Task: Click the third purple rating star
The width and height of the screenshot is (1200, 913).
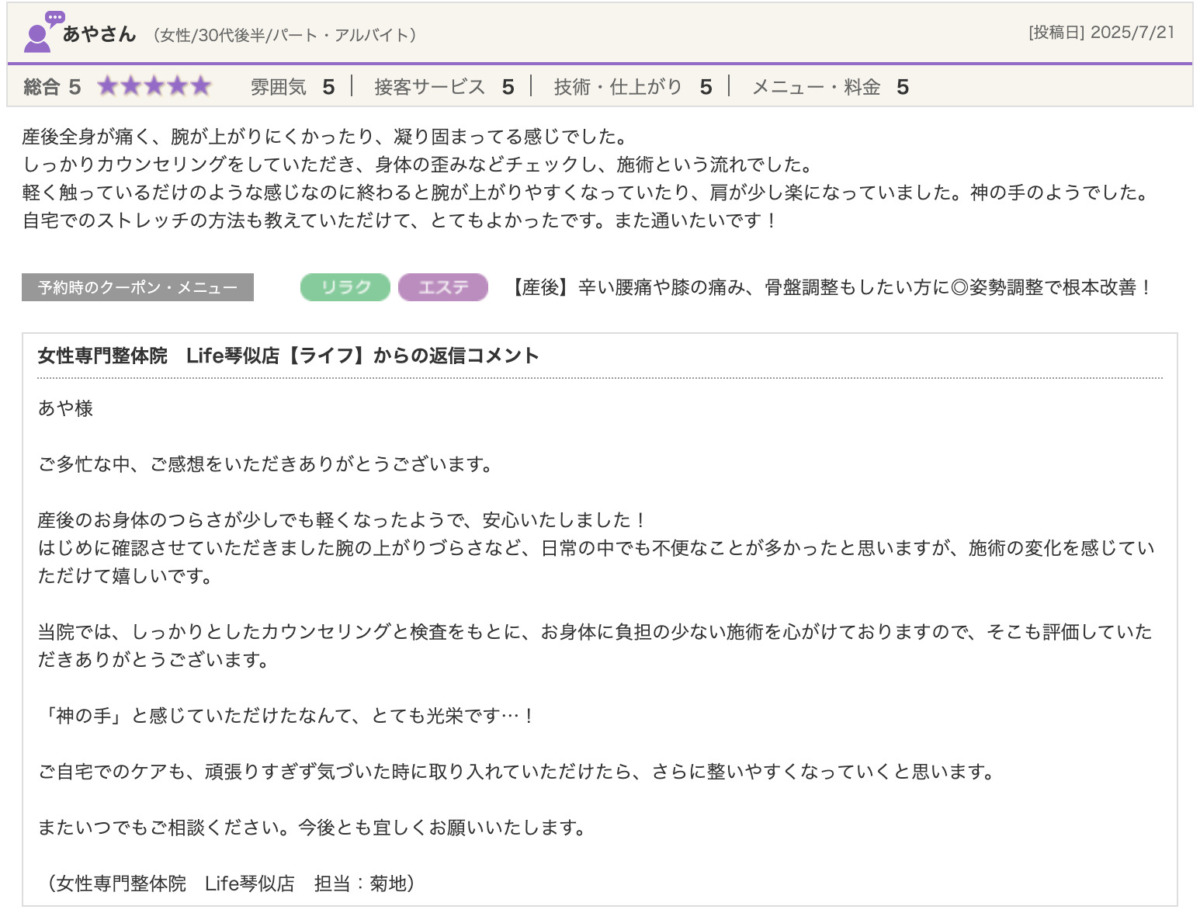Action: pos(154,87)
